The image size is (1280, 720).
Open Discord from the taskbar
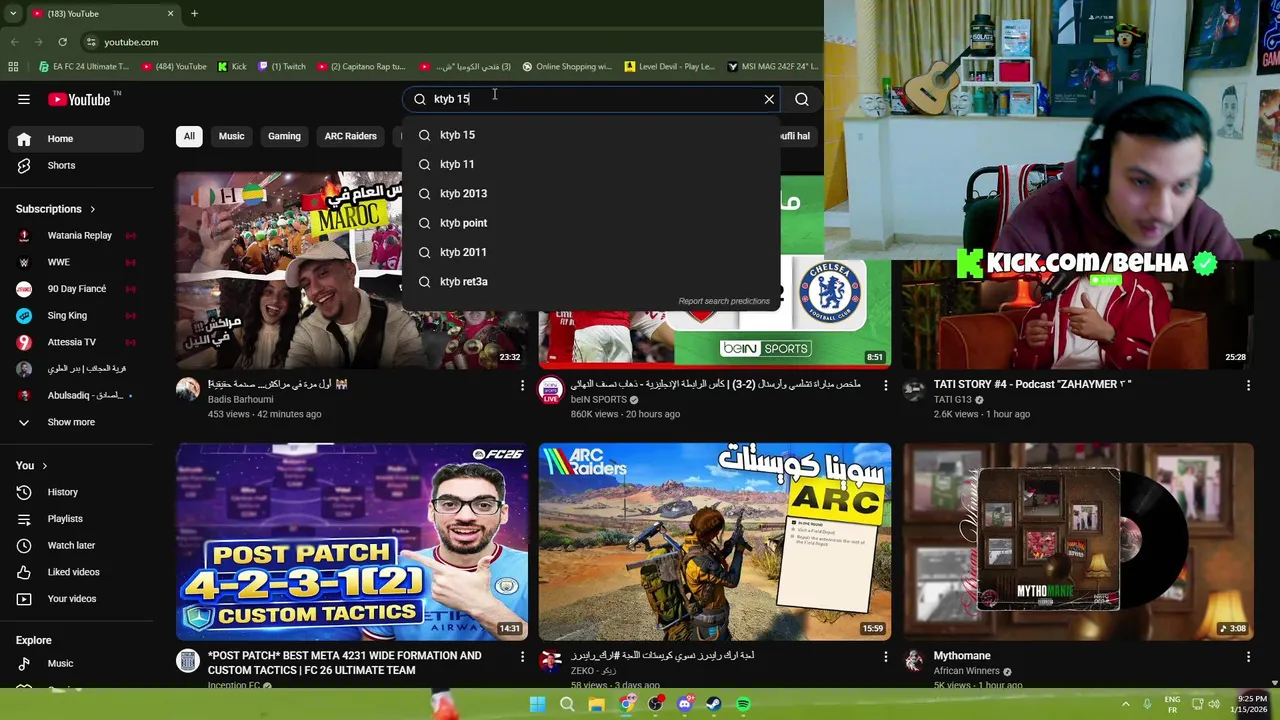[x=685, y=704]
